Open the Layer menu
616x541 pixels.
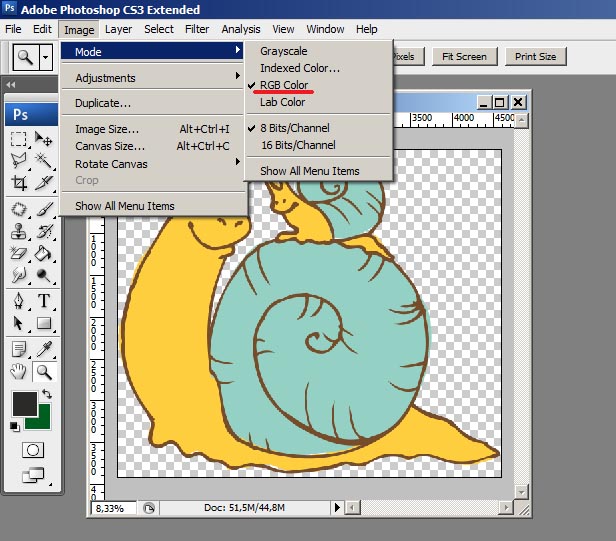(118, 29)
